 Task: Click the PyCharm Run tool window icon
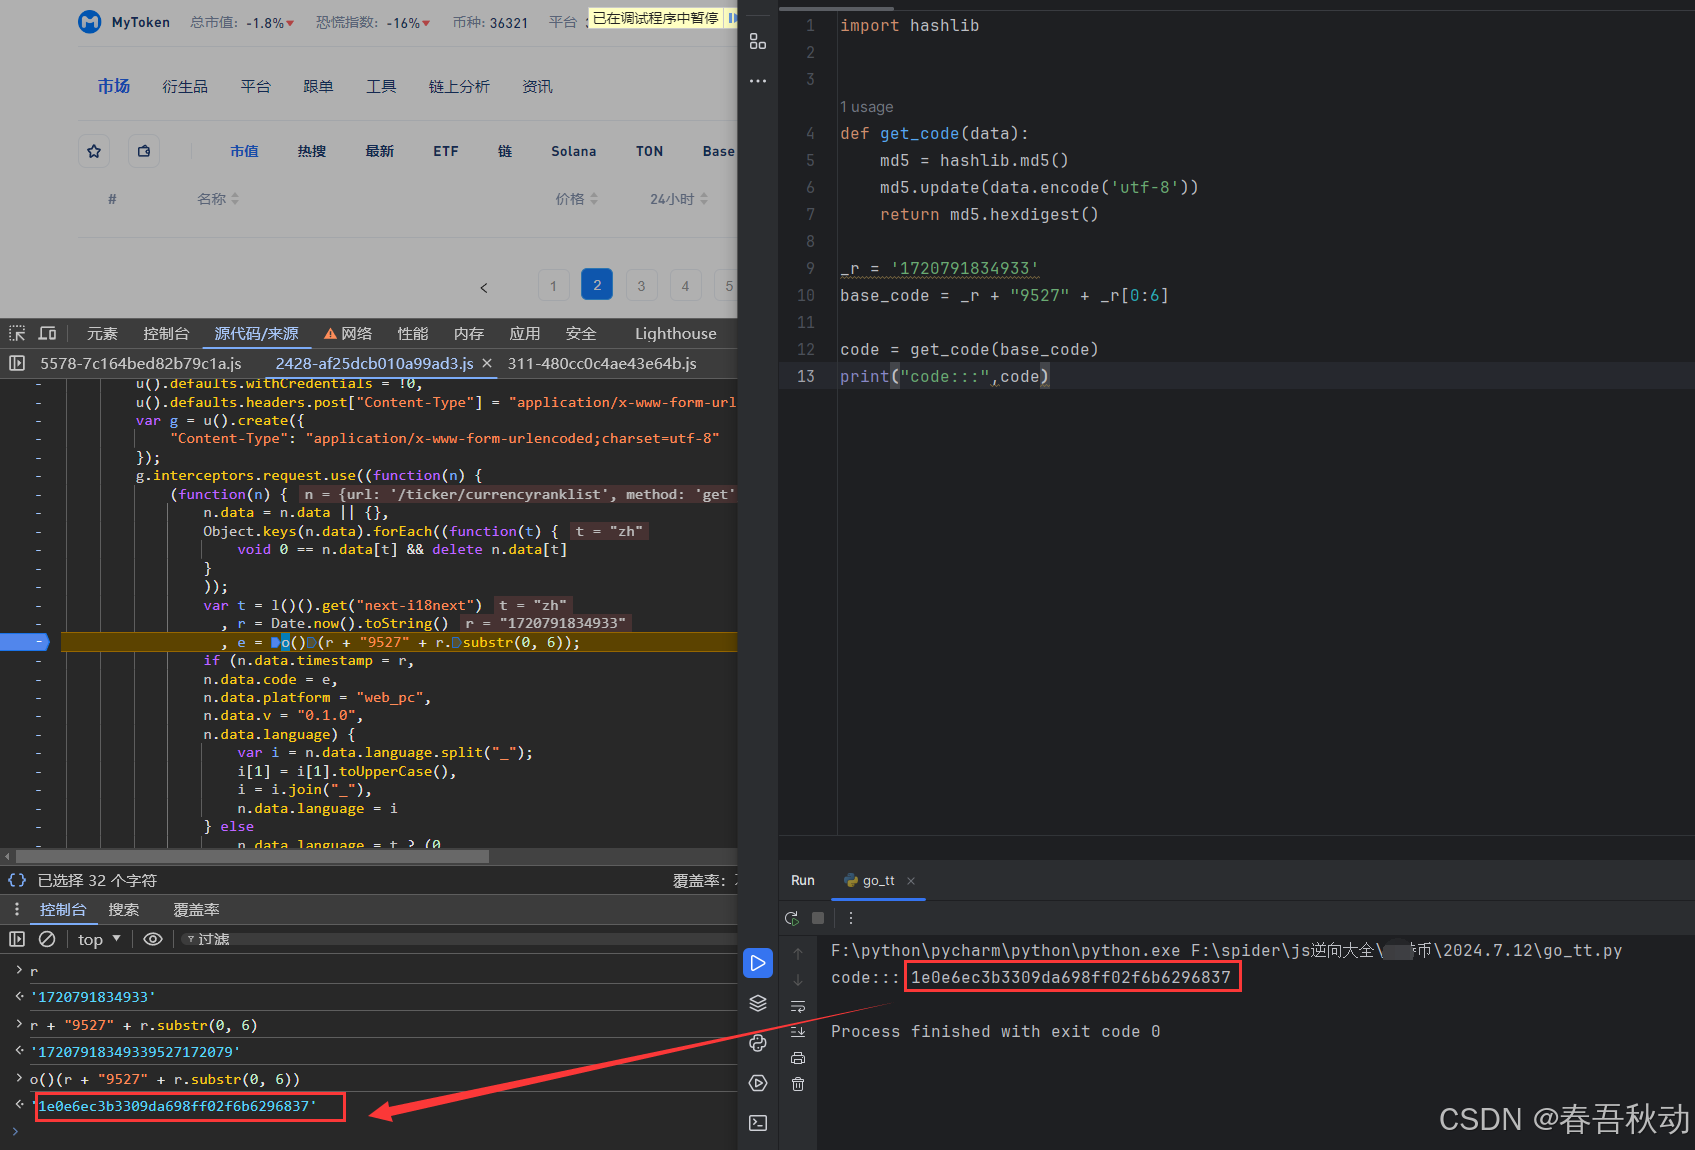pos(758,963)
